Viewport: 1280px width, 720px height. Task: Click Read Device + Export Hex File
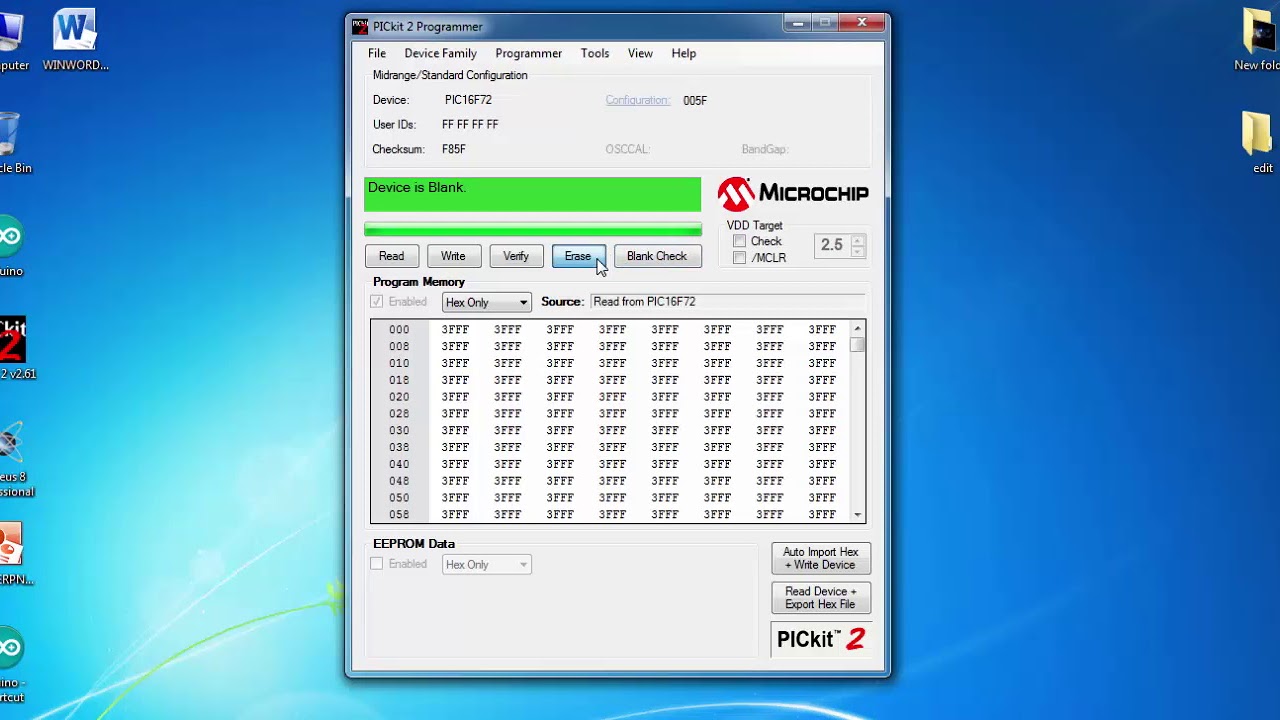tap(821, 598)
